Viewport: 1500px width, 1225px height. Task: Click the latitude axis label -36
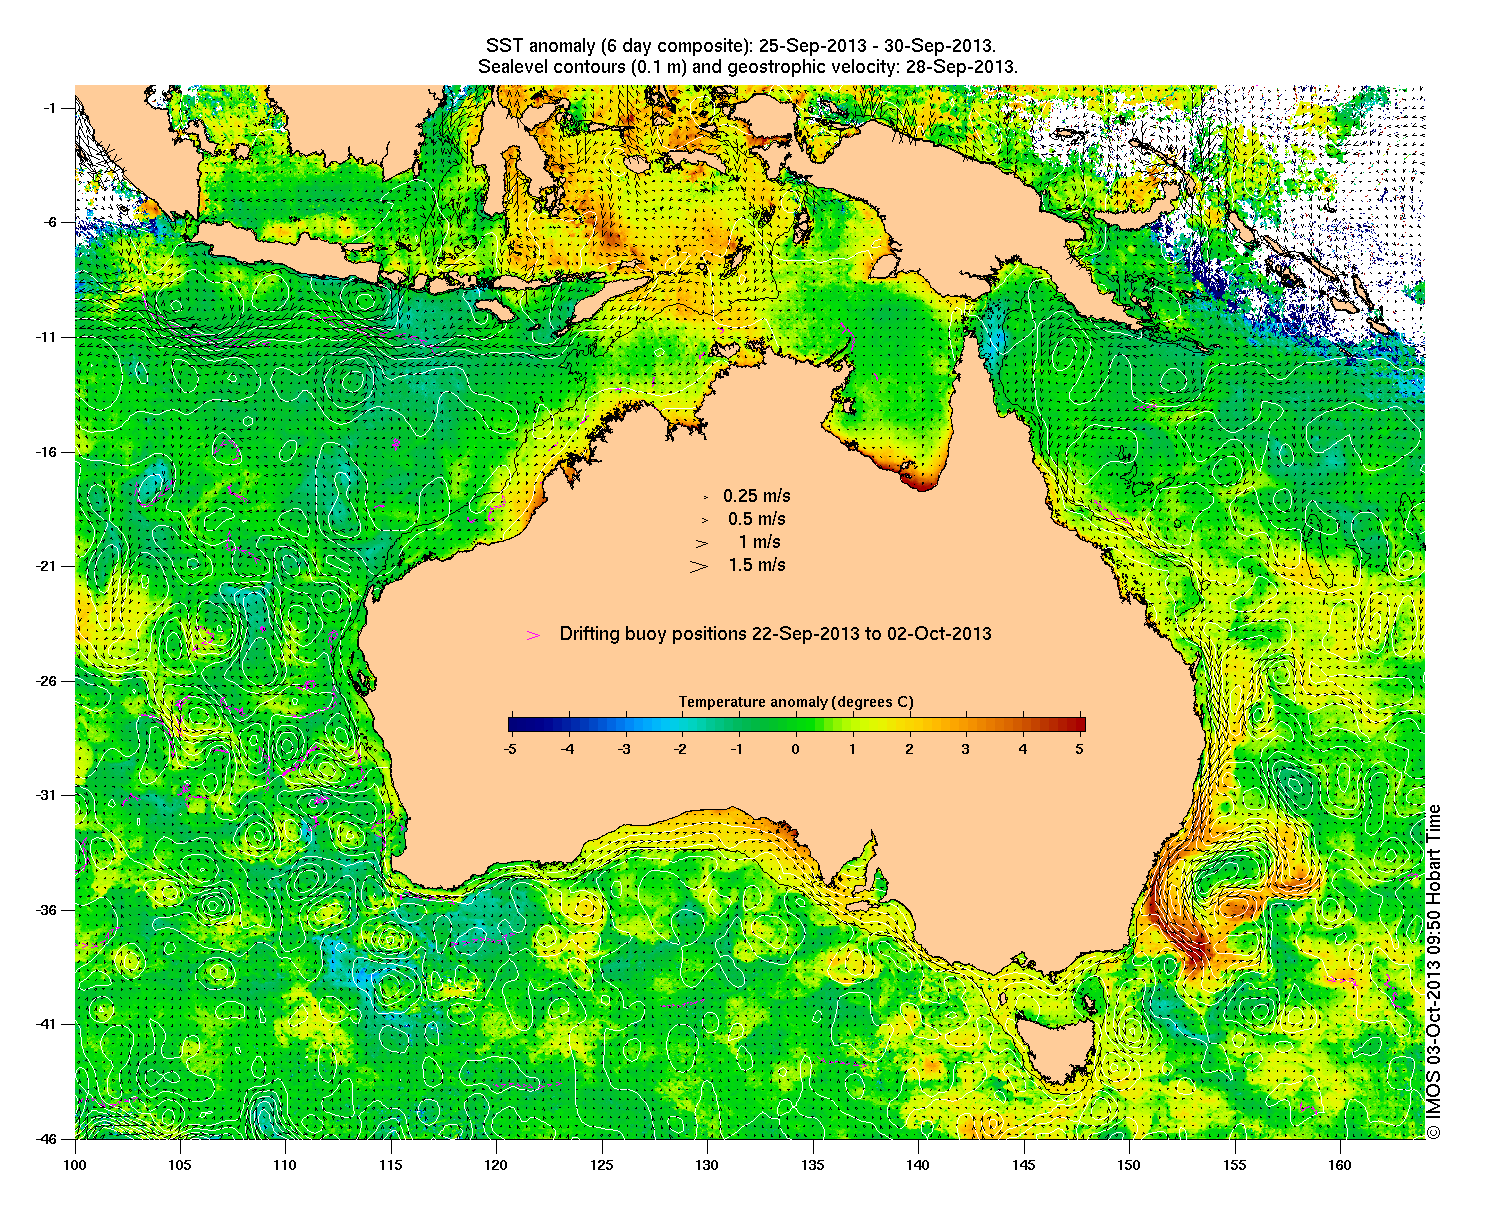click(x=47, y=910)
